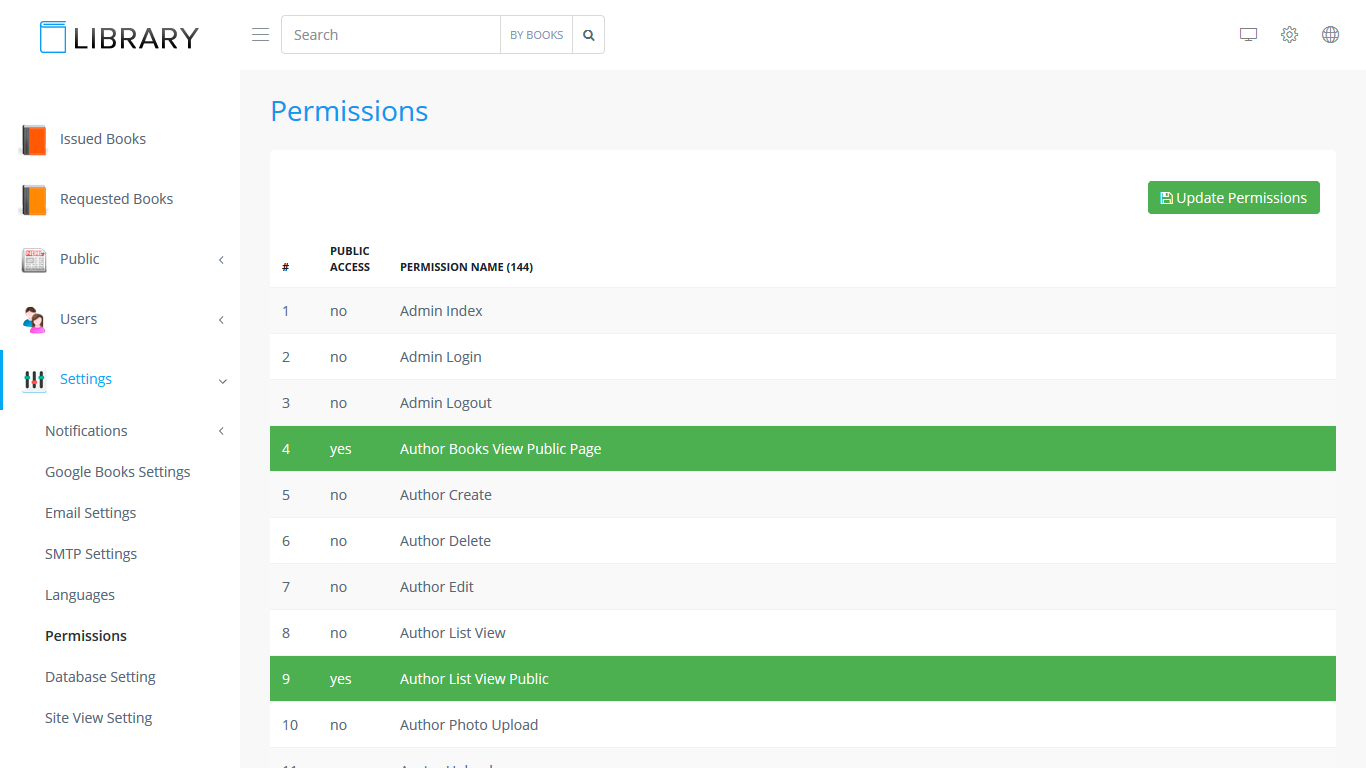Focus the Search input field
This screenshot has height=768, width=1366.
(390, 35)
